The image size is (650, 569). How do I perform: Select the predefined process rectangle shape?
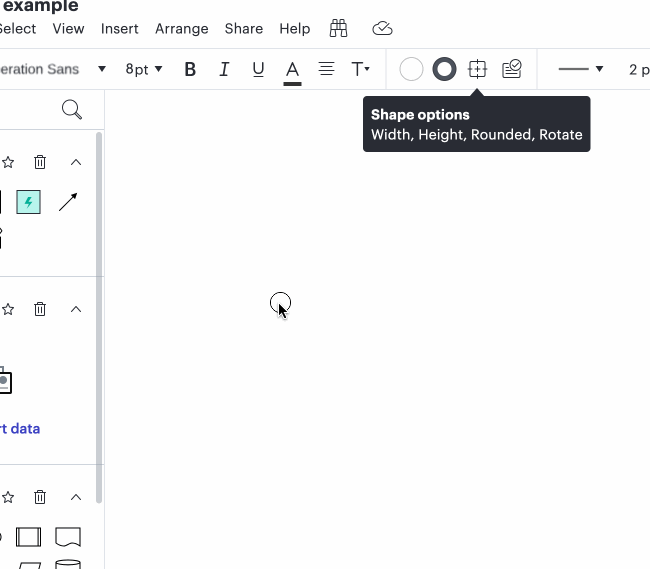[28, 537]
